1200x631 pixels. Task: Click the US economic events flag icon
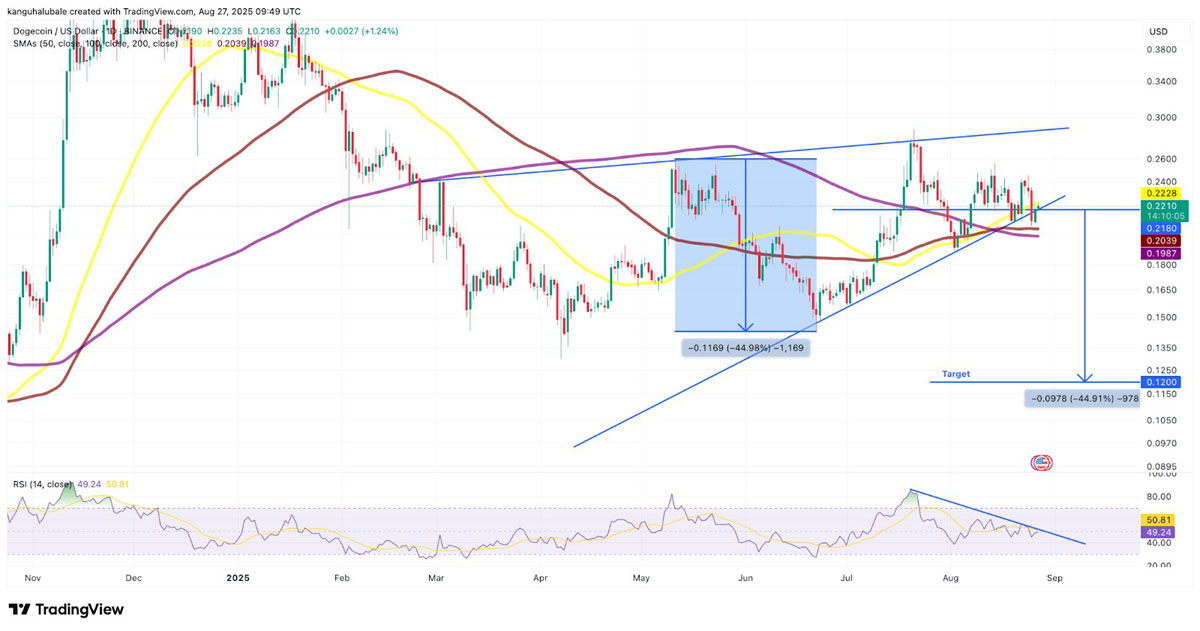point(1041,463)
